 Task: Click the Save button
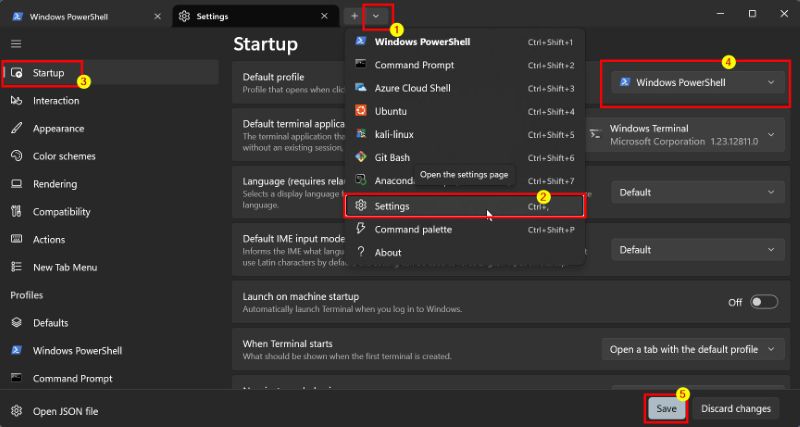[666, 408]
